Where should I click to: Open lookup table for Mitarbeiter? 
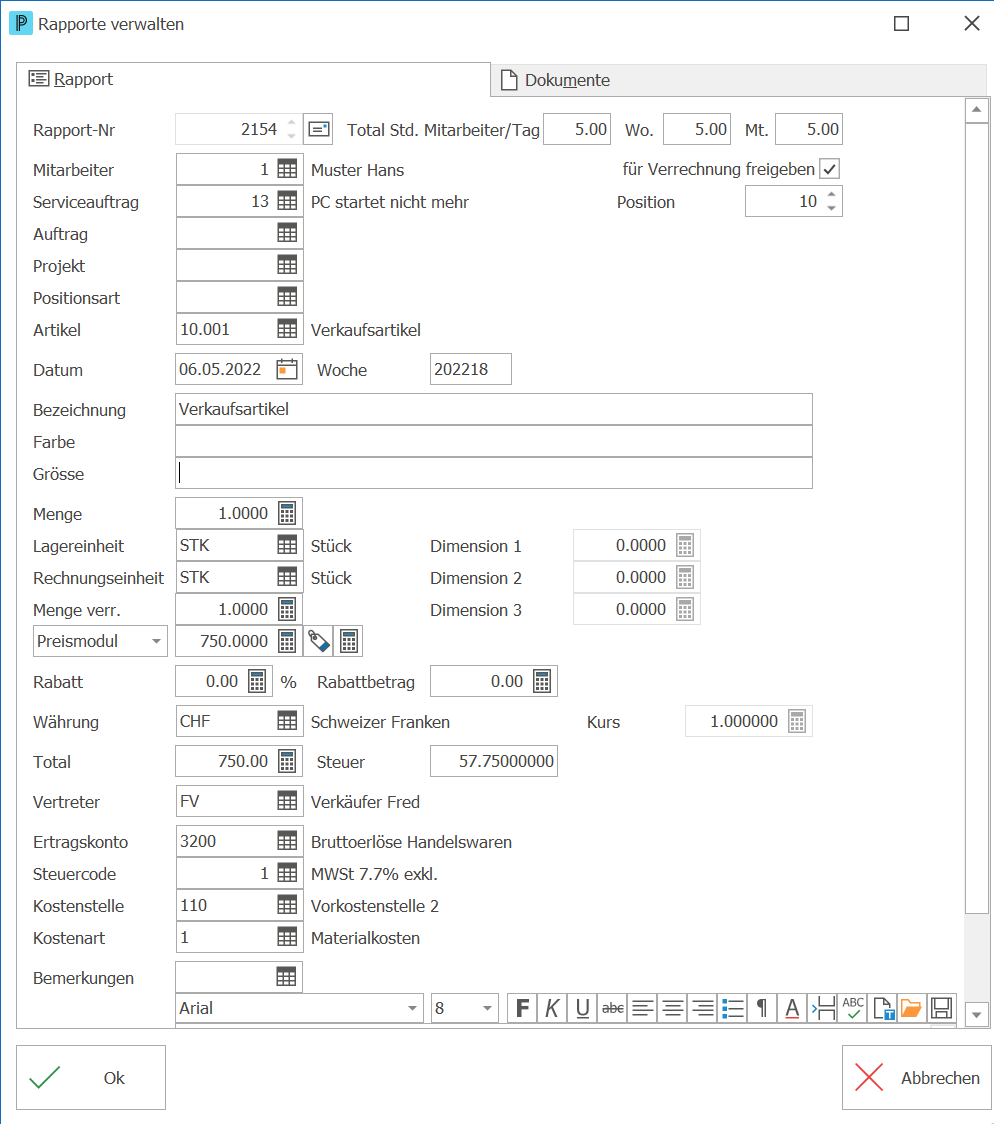coord(287,169)
